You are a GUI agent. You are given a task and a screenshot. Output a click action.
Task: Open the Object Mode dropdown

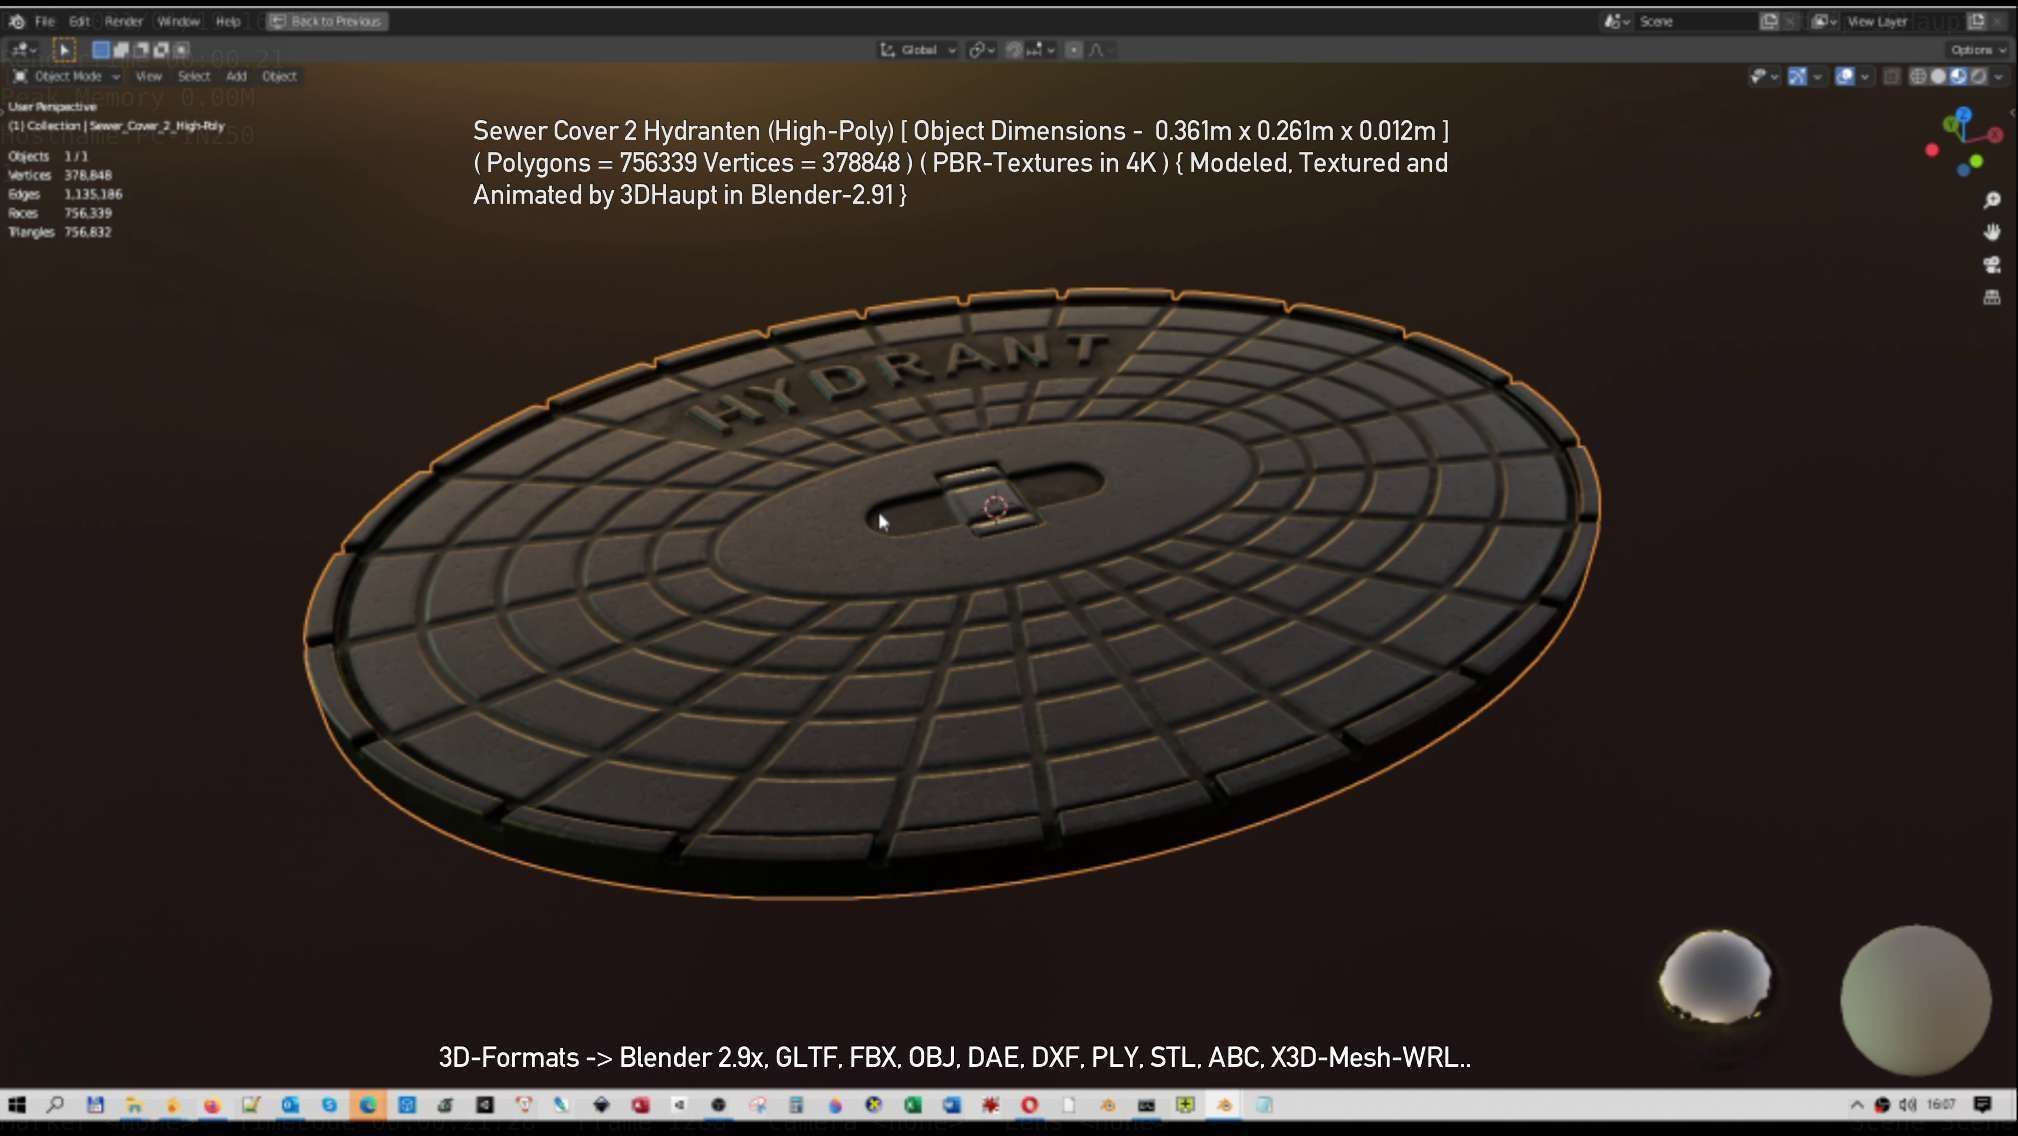(66, 76)
